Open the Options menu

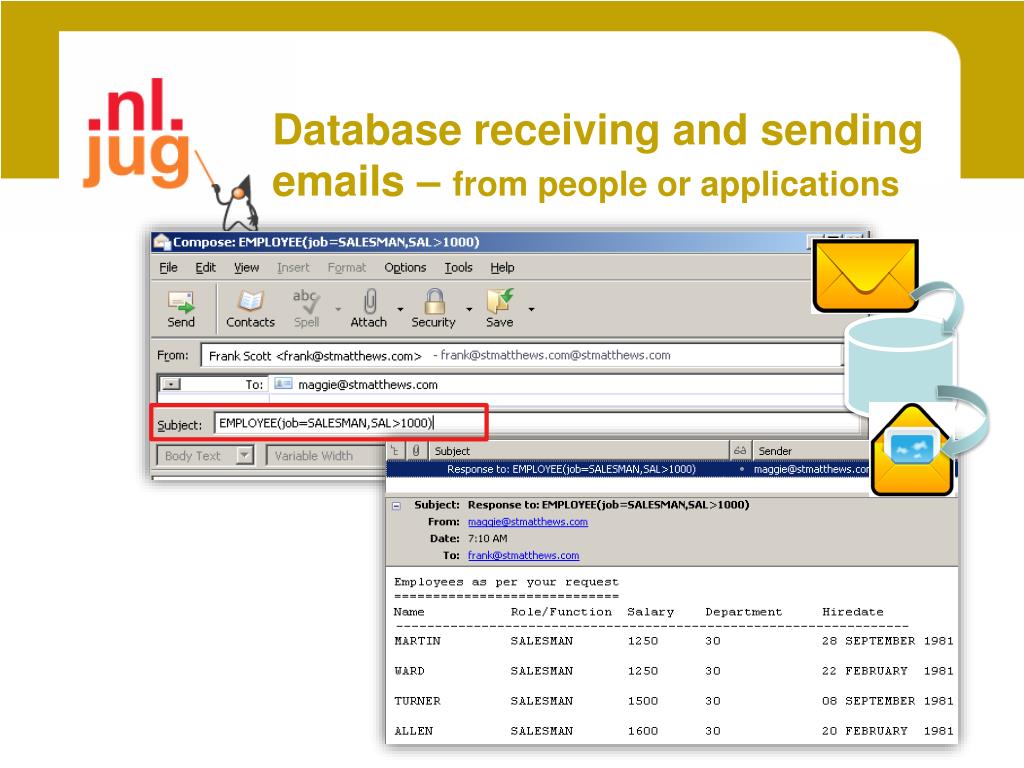(405, 268)
